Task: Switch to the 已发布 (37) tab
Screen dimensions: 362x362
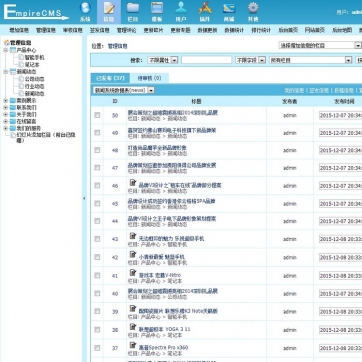Action: (110, 78)
